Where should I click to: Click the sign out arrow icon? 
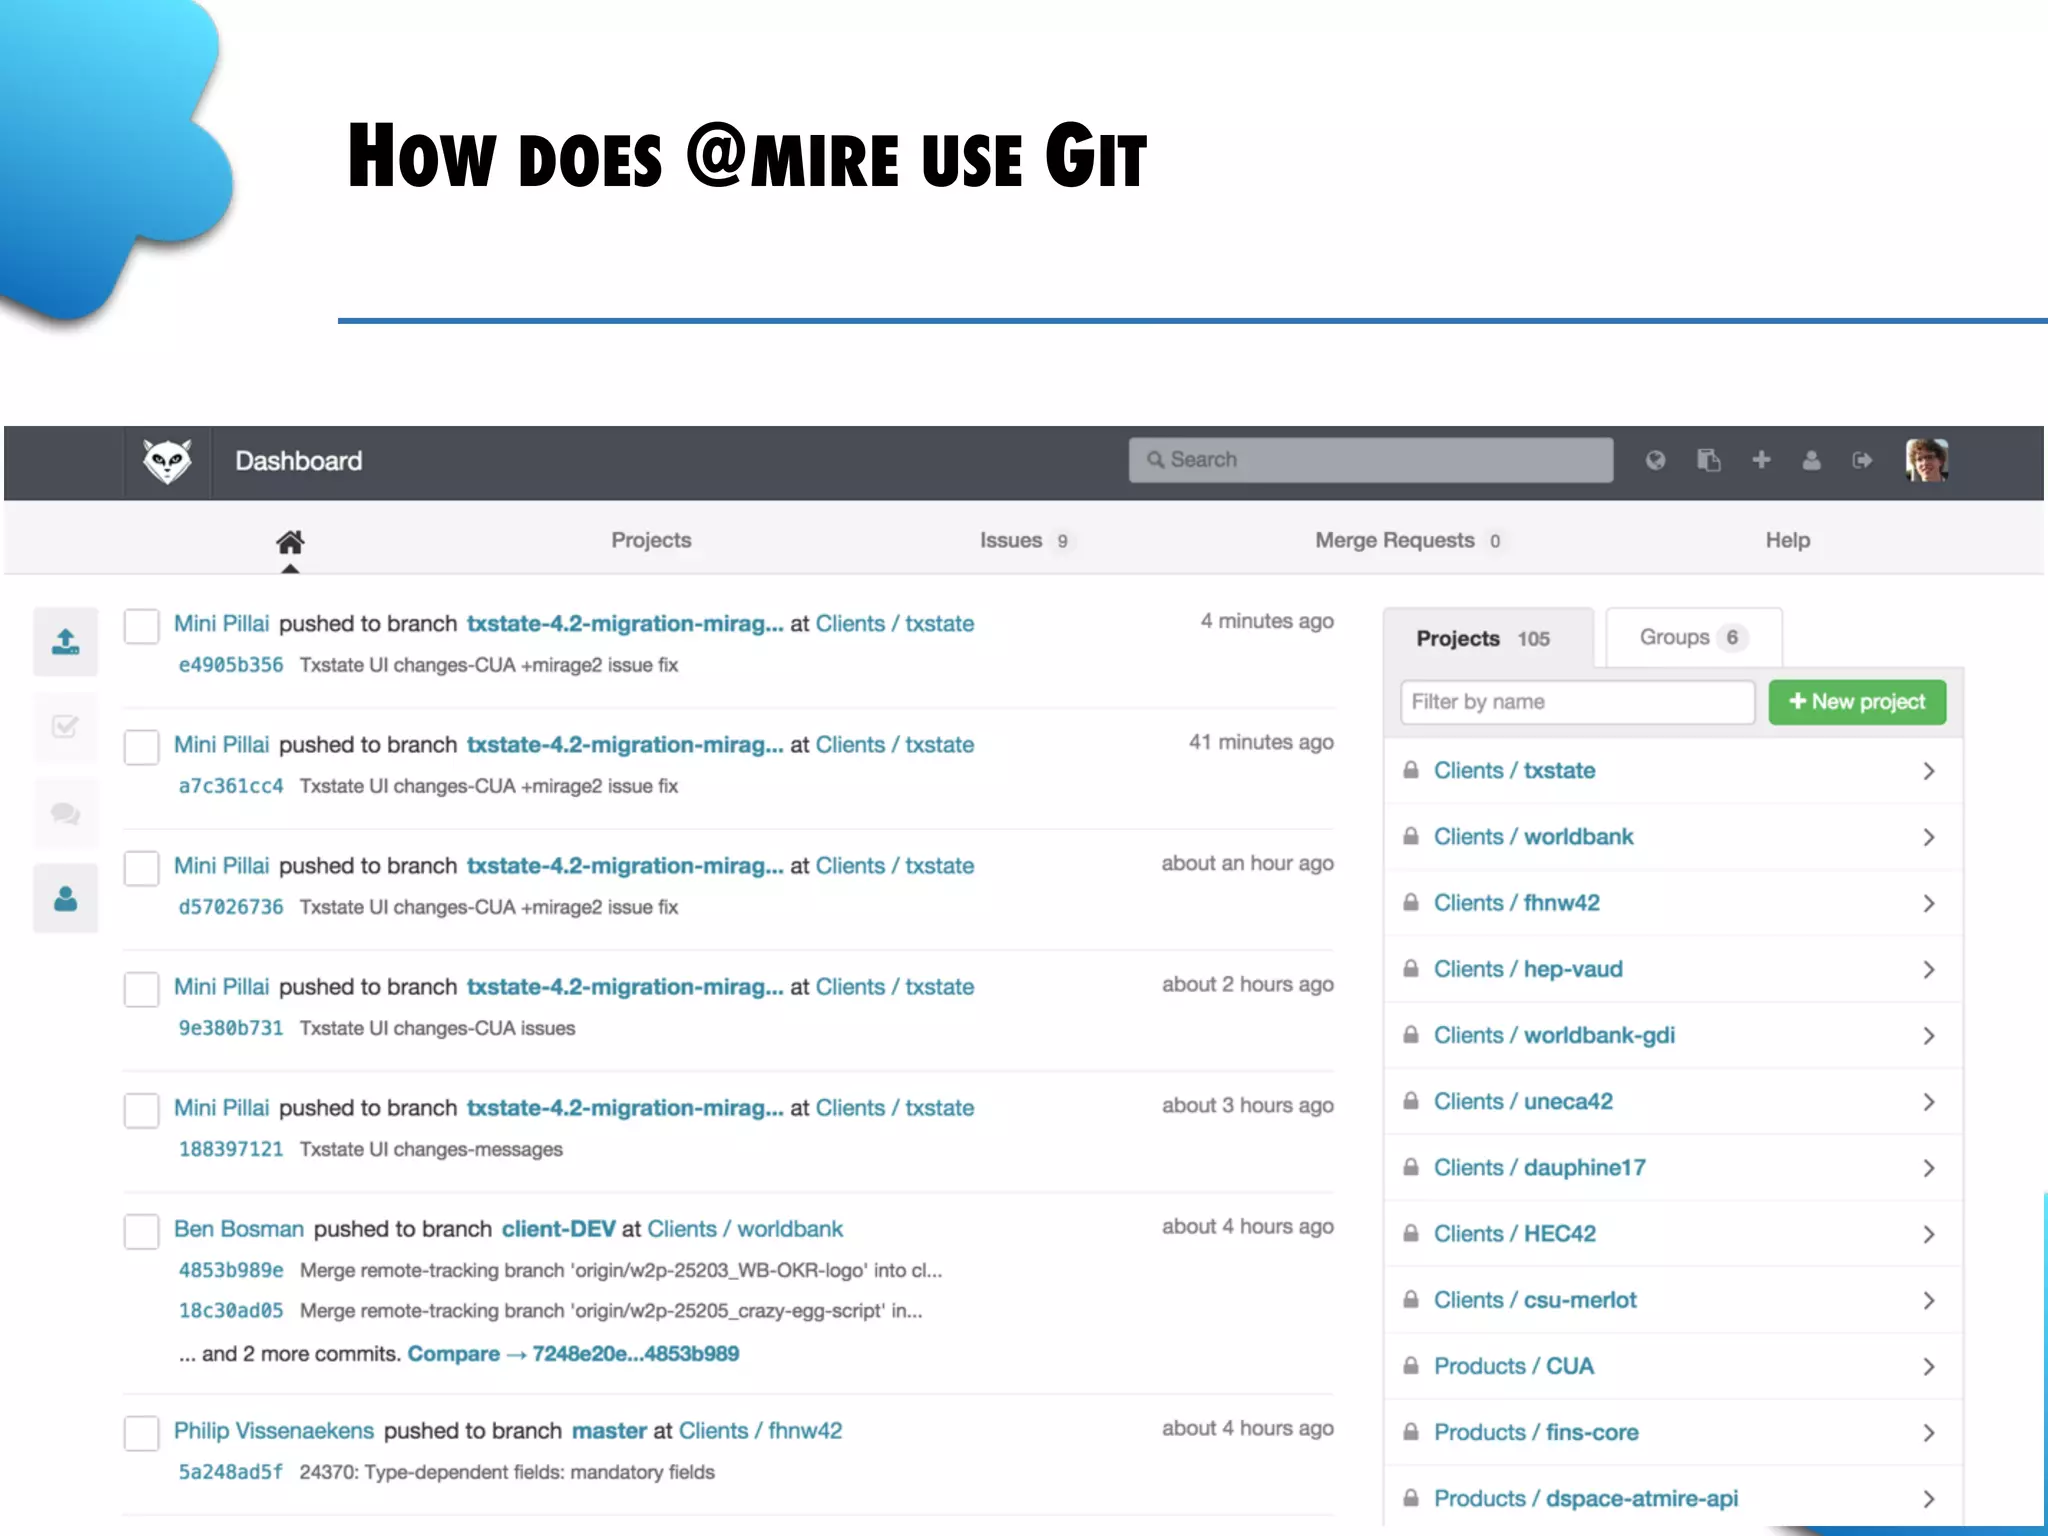point(1862,460)
